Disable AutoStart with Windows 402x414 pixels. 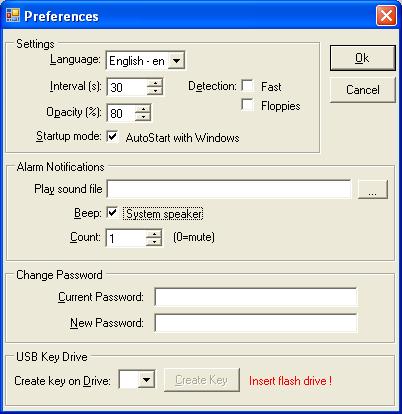(x=113, y=136)
